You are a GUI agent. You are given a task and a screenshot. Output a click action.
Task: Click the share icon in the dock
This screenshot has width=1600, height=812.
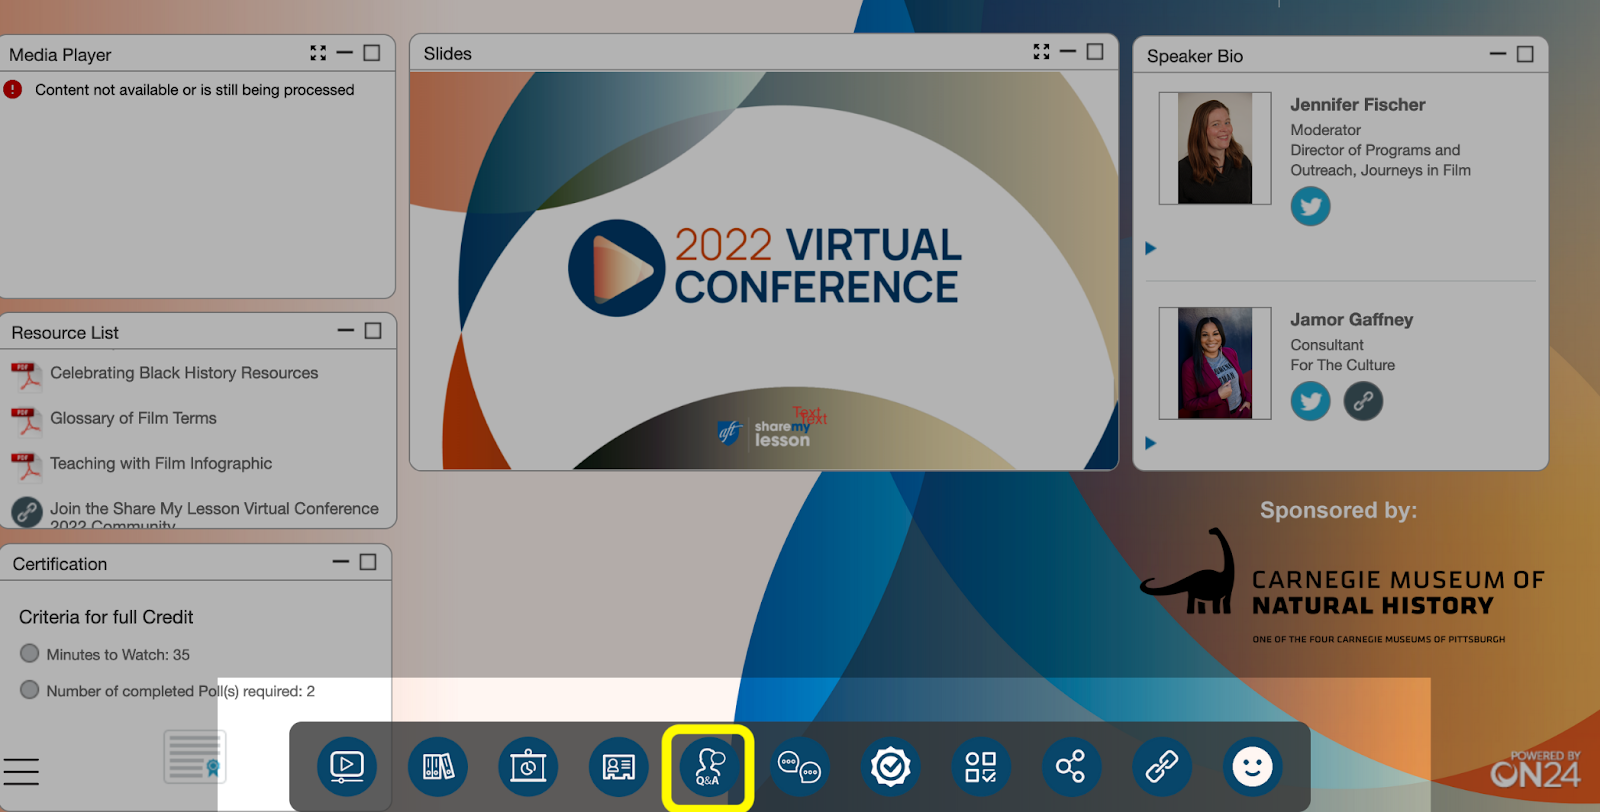pos(1070,767)
